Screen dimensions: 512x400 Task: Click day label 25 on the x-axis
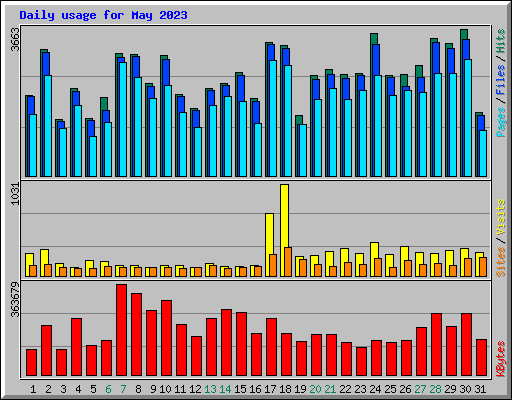click(390, 389)
